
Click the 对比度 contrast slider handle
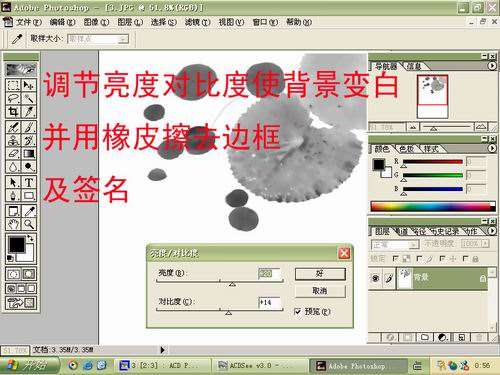(x=228, y=313)
